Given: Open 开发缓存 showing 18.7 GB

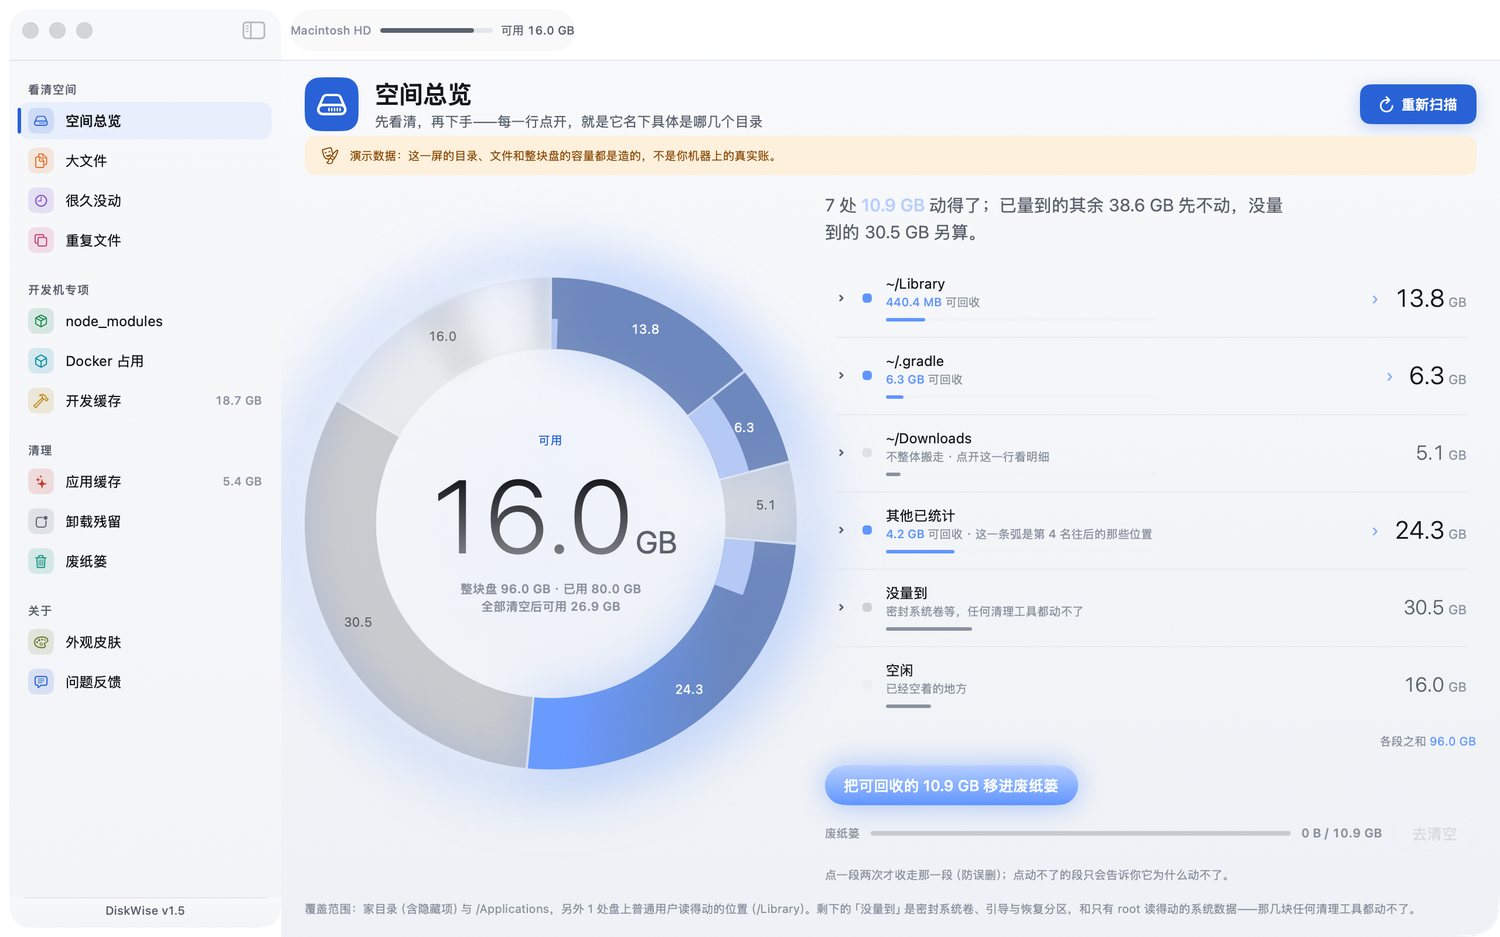Looking at the screenshot, I should pyautogui.click(x=145, y=401).
